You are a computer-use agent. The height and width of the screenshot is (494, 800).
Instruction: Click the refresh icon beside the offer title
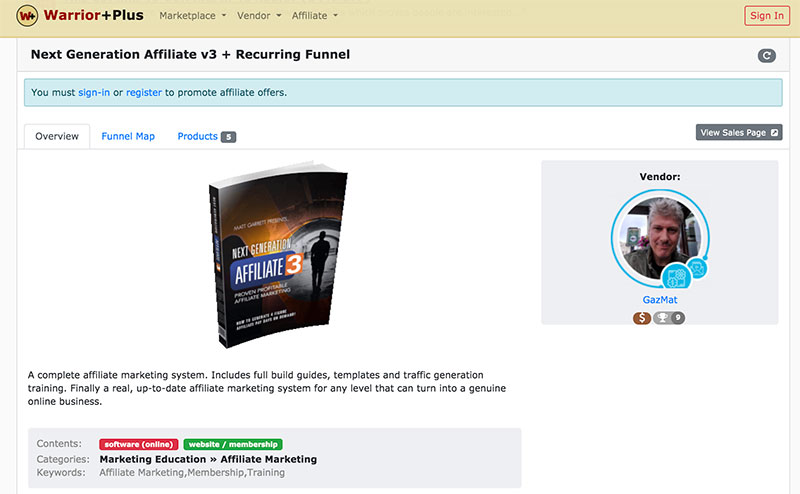point(766,55)
